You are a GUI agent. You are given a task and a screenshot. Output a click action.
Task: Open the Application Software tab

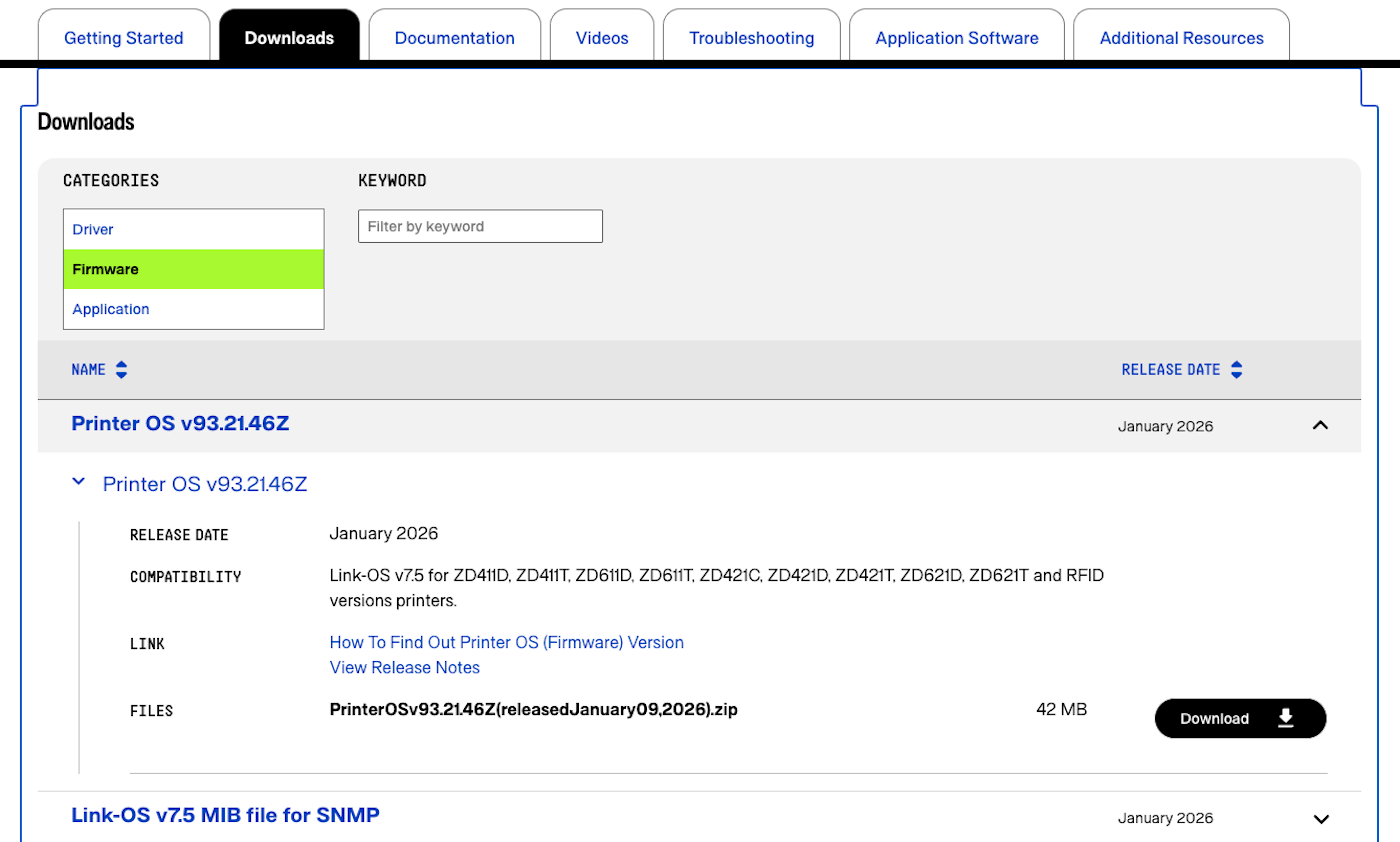coord(957,38)
